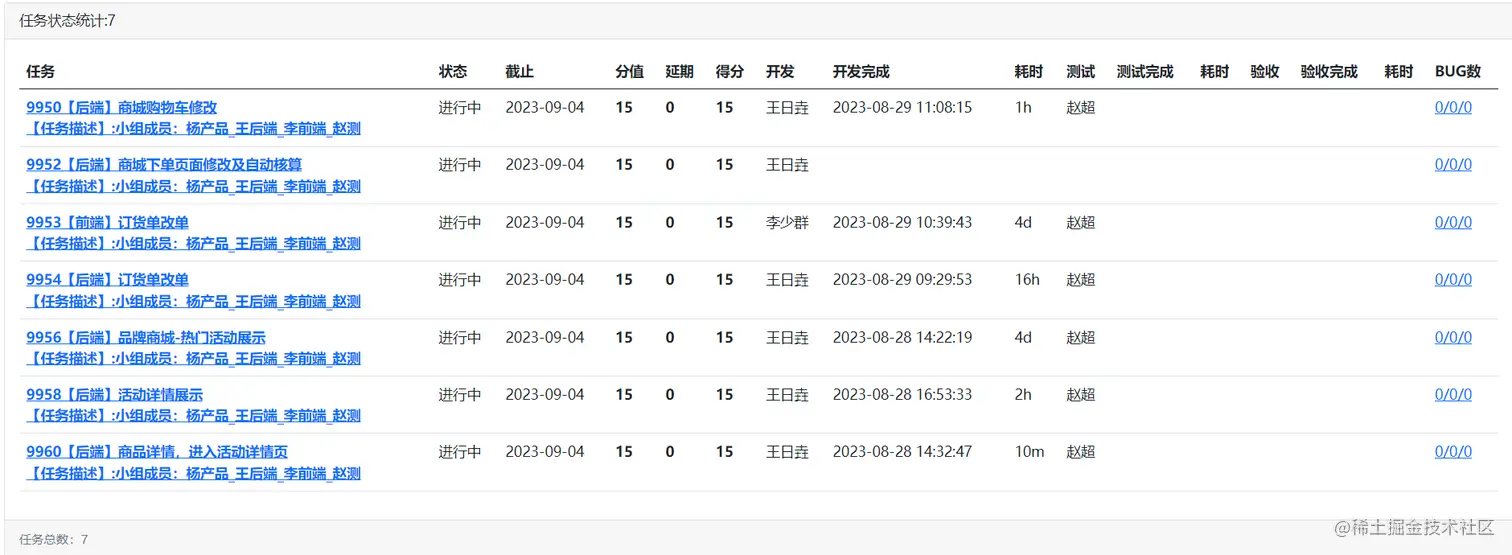Click developer 王日垚 in task 9952 row
This screenshot has height=555, width=1512.
pos(787,164)
